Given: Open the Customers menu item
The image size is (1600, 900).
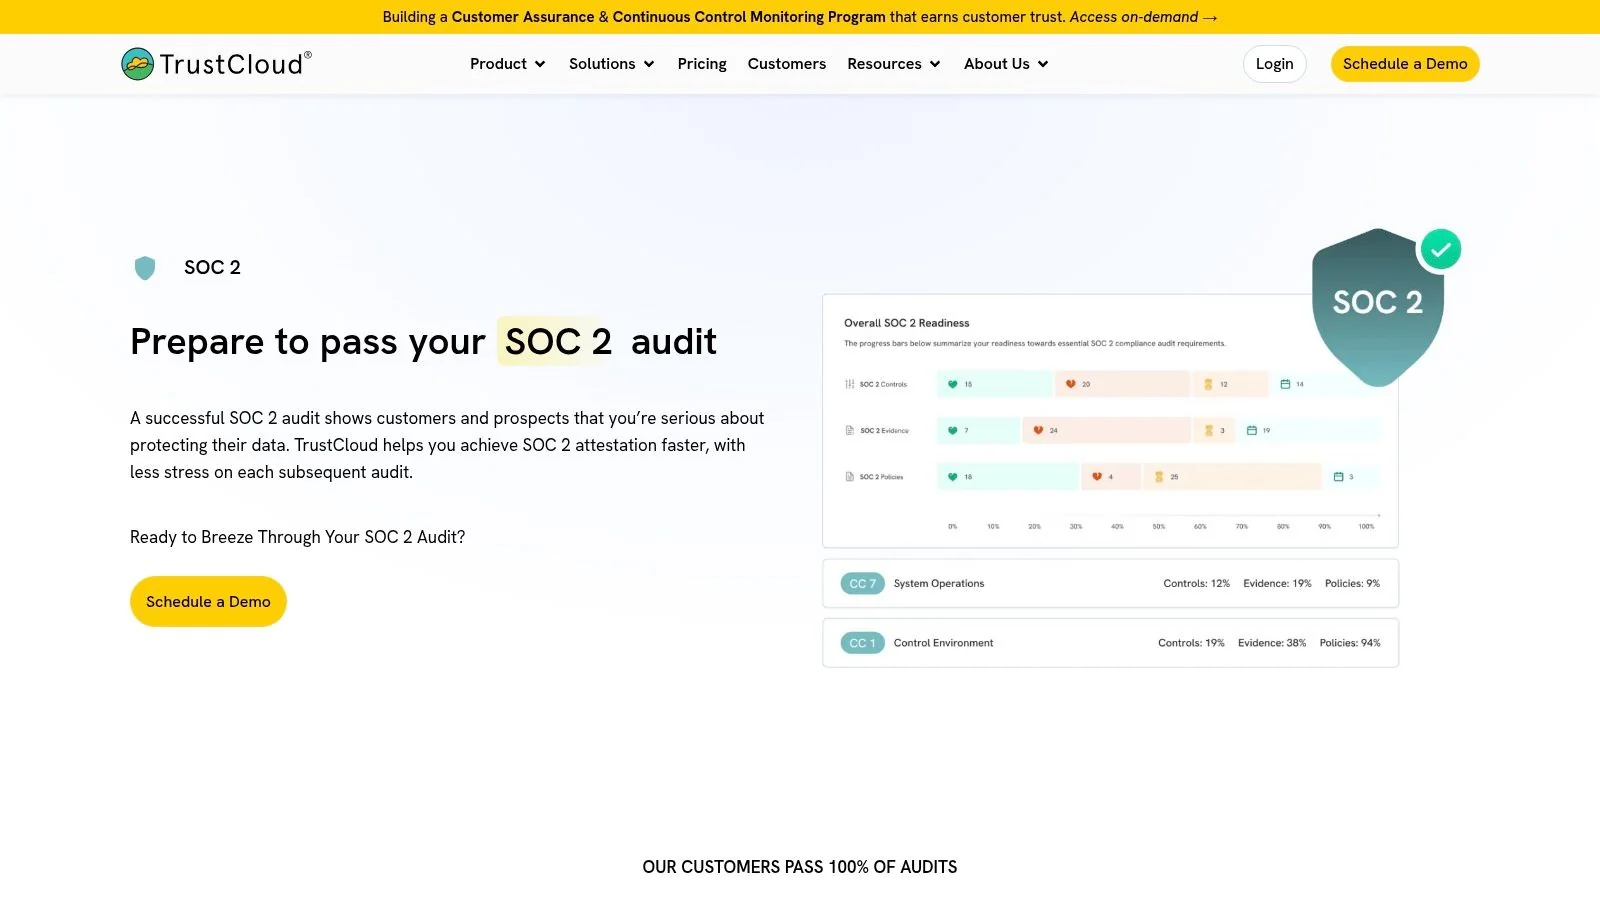Looking at the screenshot, I should 786,63.
